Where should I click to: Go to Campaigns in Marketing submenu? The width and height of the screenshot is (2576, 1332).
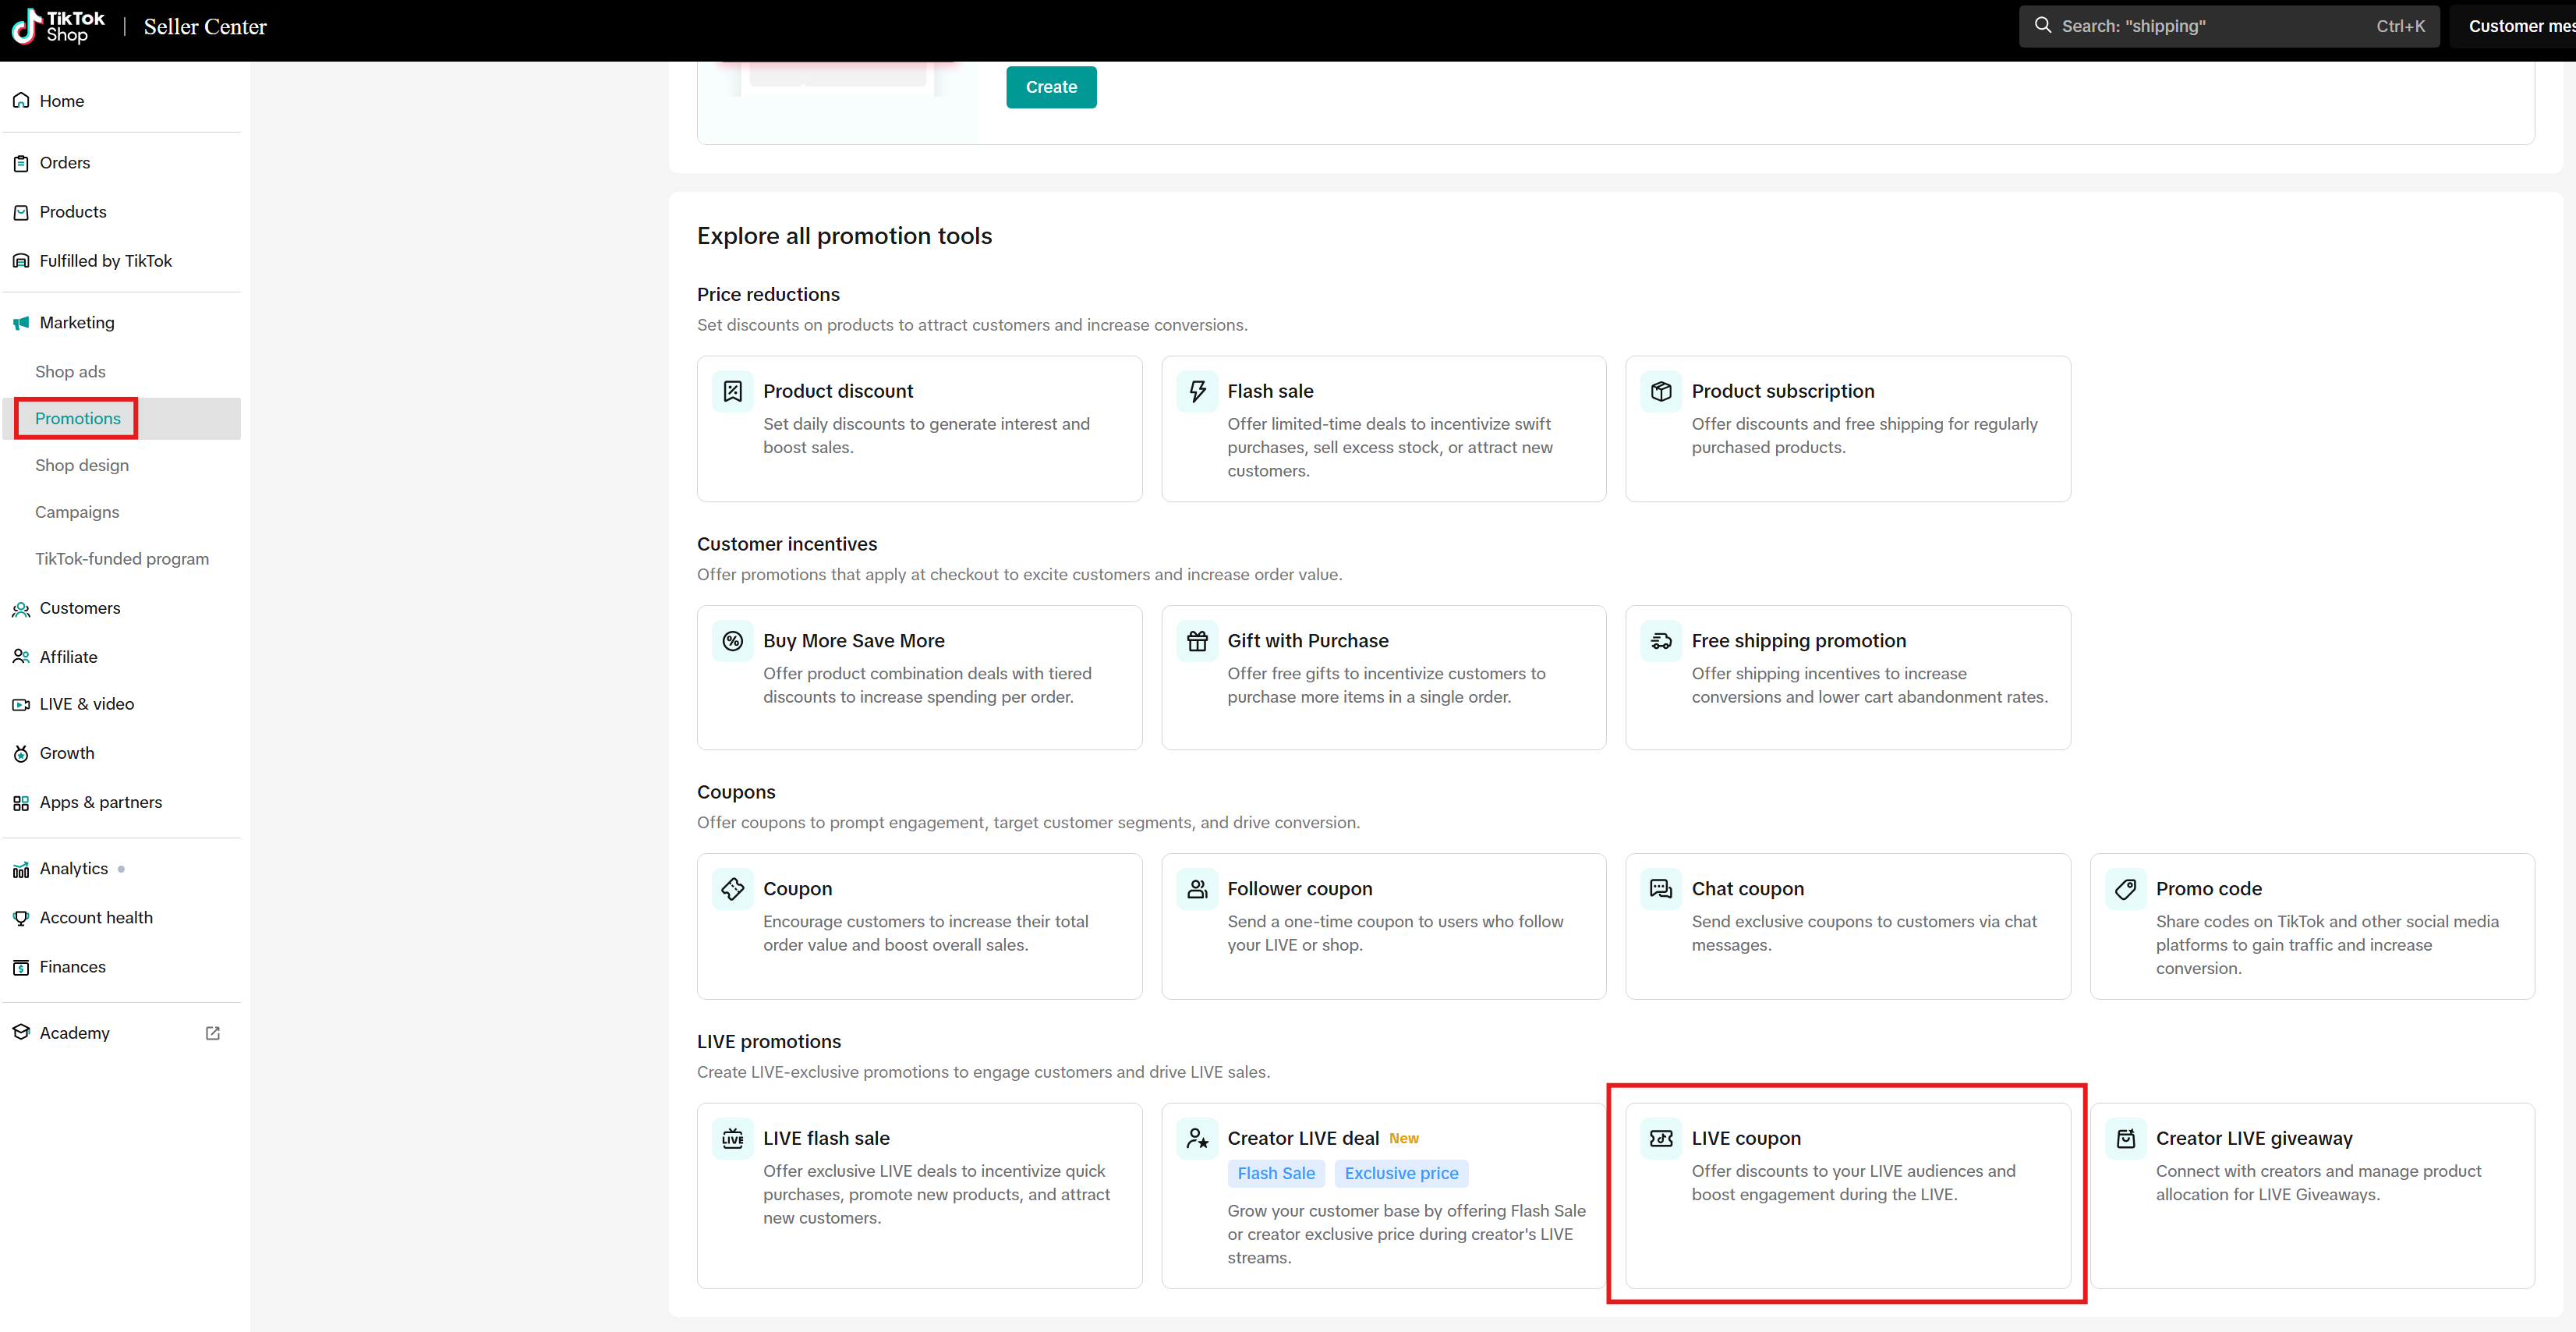[77, 512]
